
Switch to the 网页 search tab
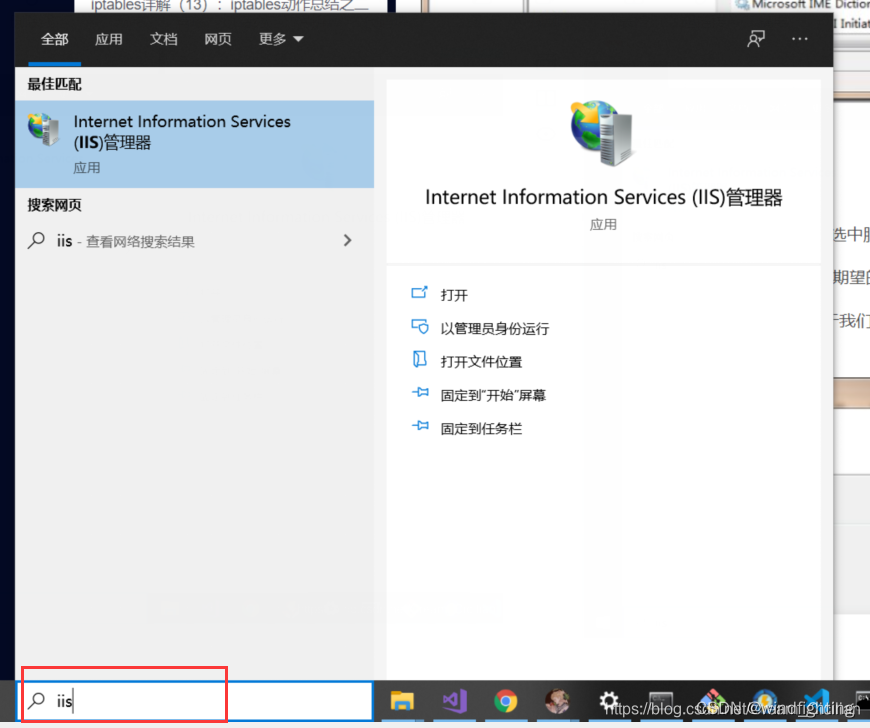[218, 39]
